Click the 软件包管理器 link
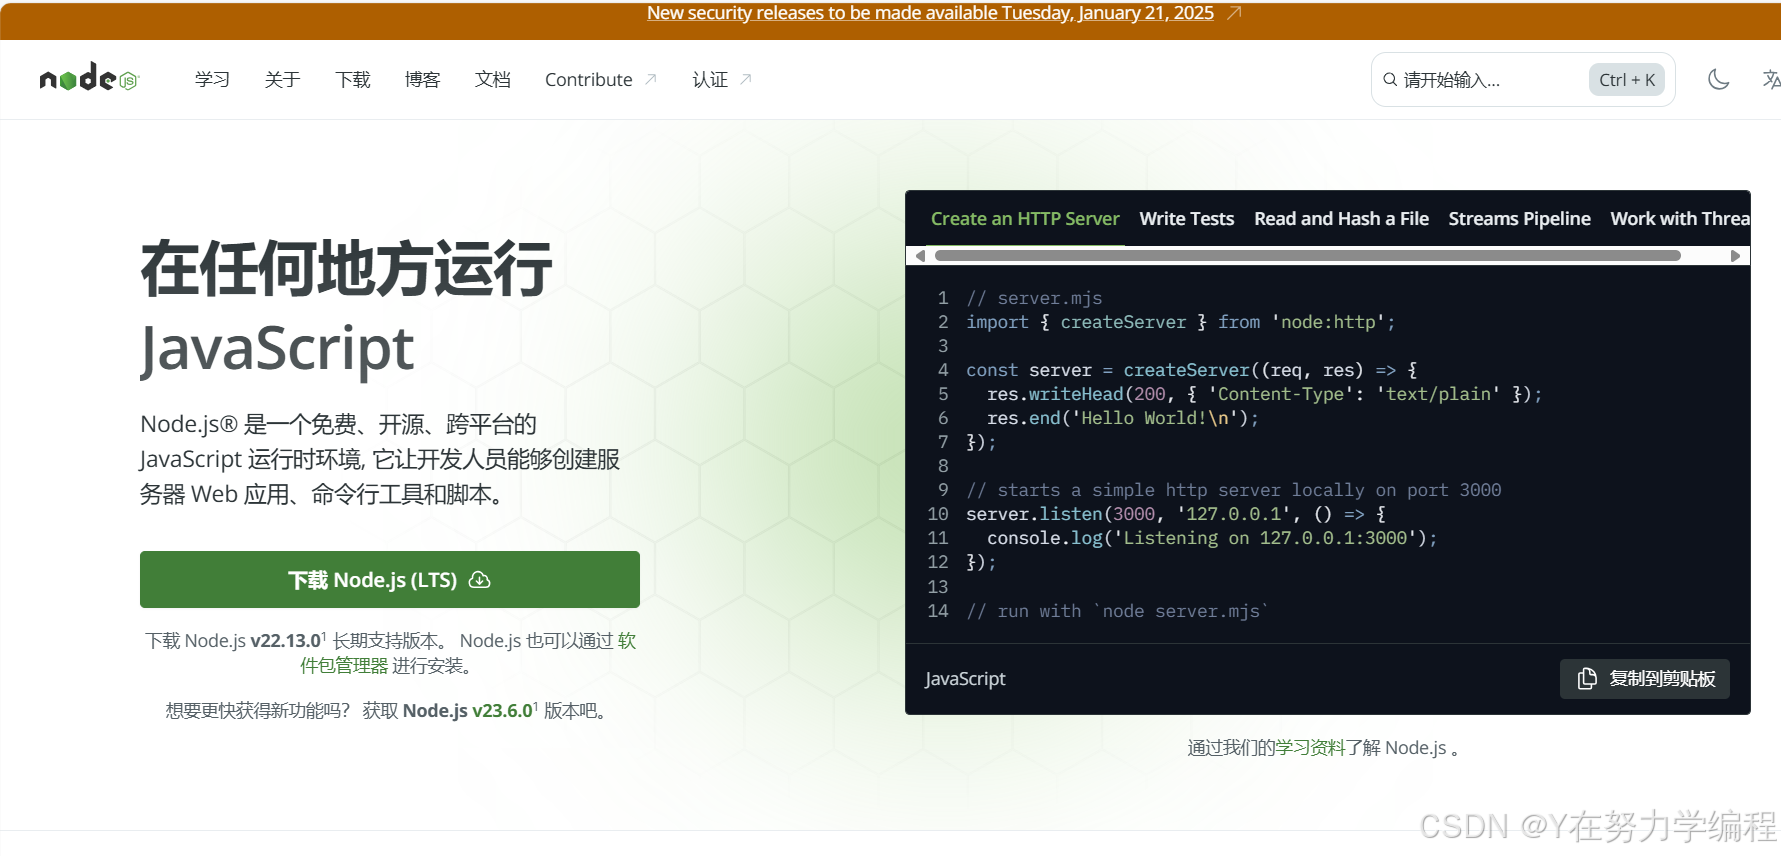This screenshot has height=856, width=1781. click(344, 666)
